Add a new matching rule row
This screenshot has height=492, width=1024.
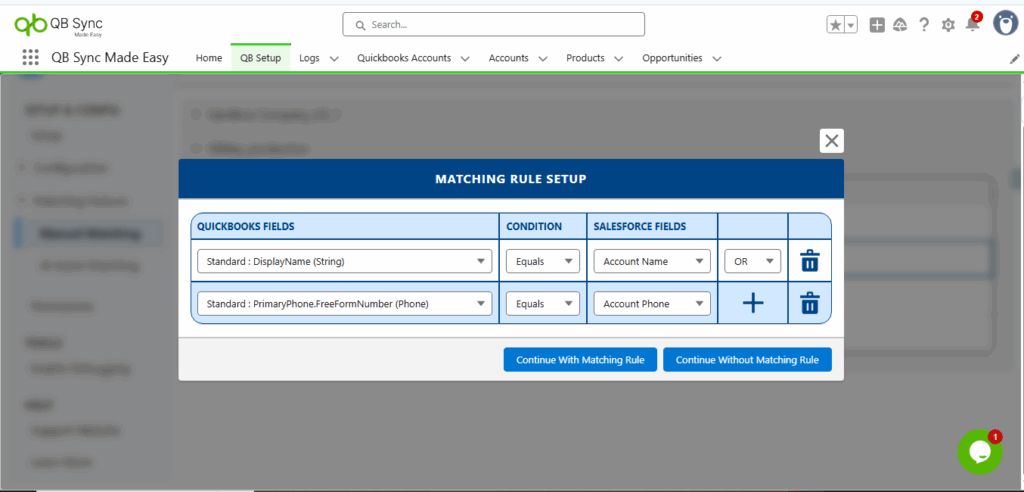[x=752, y=303]
